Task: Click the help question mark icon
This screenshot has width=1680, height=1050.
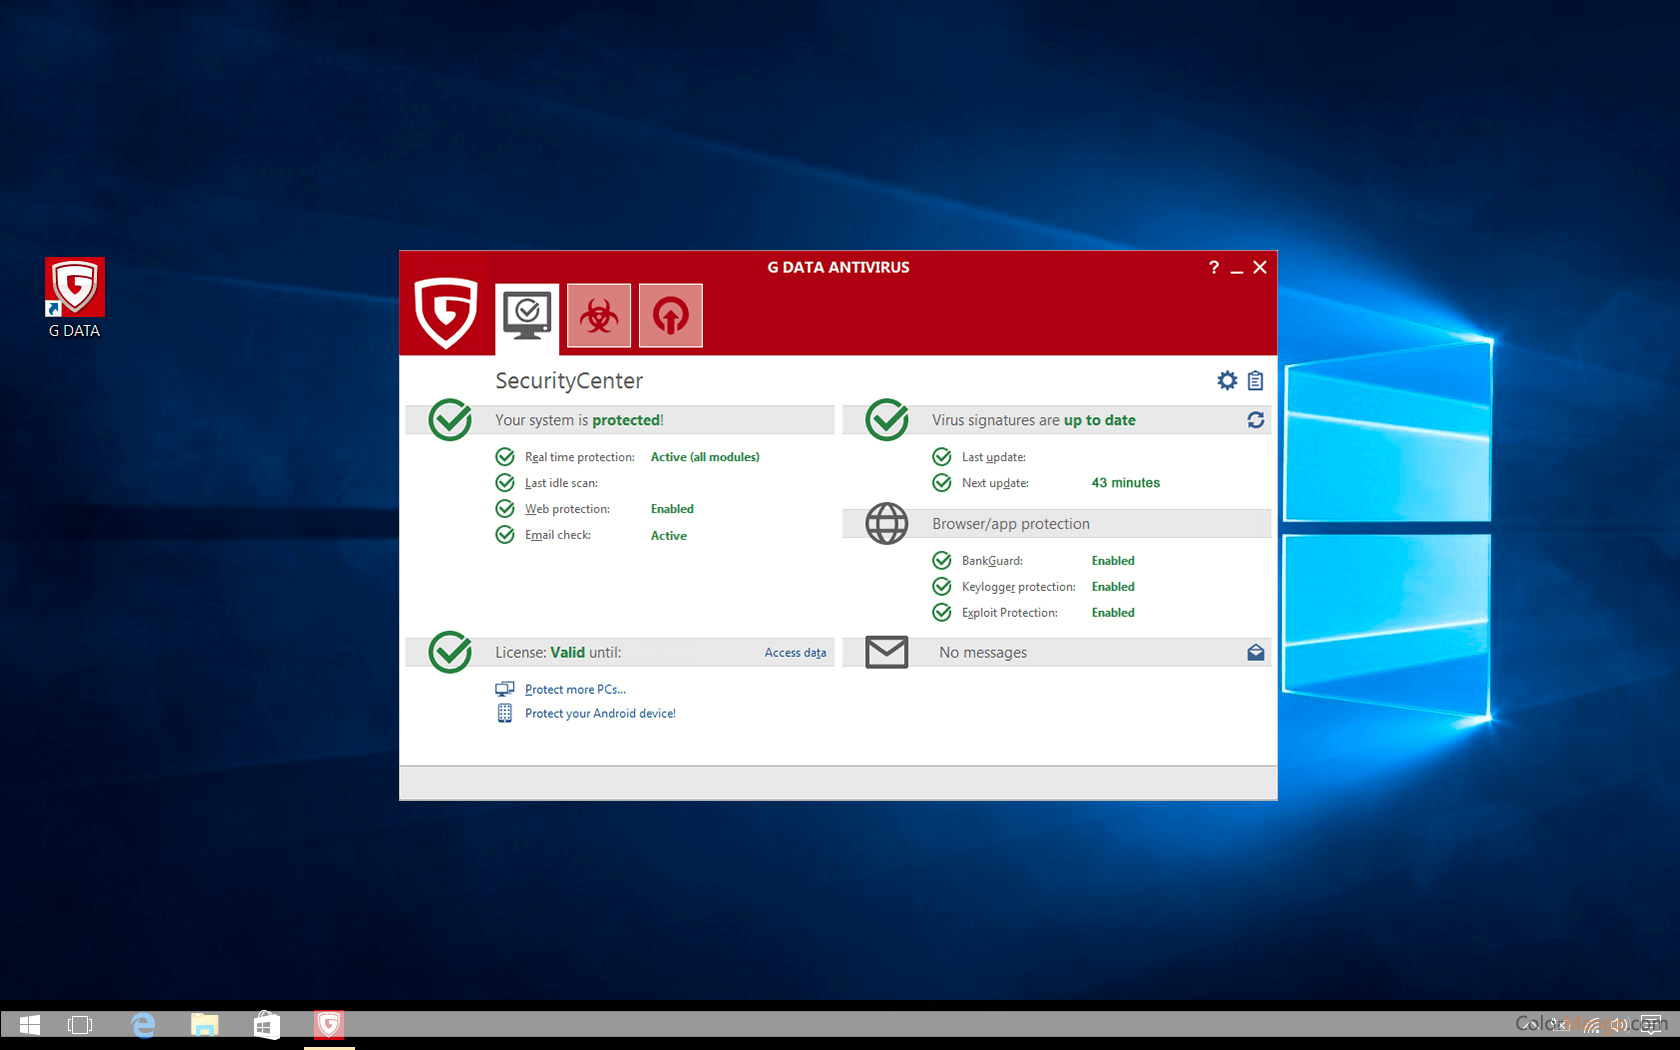Action: tap(1213, 268)
